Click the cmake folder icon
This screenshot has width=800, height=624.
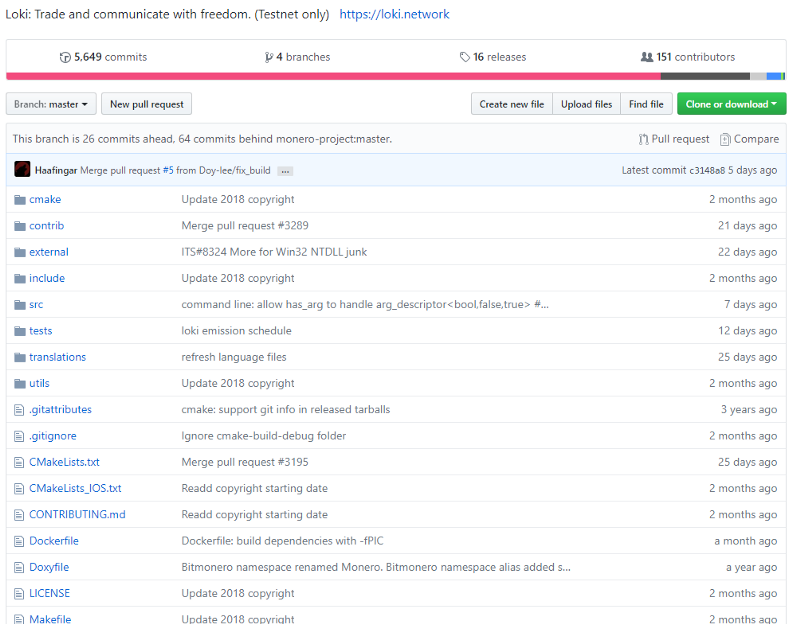coord(20,199)
